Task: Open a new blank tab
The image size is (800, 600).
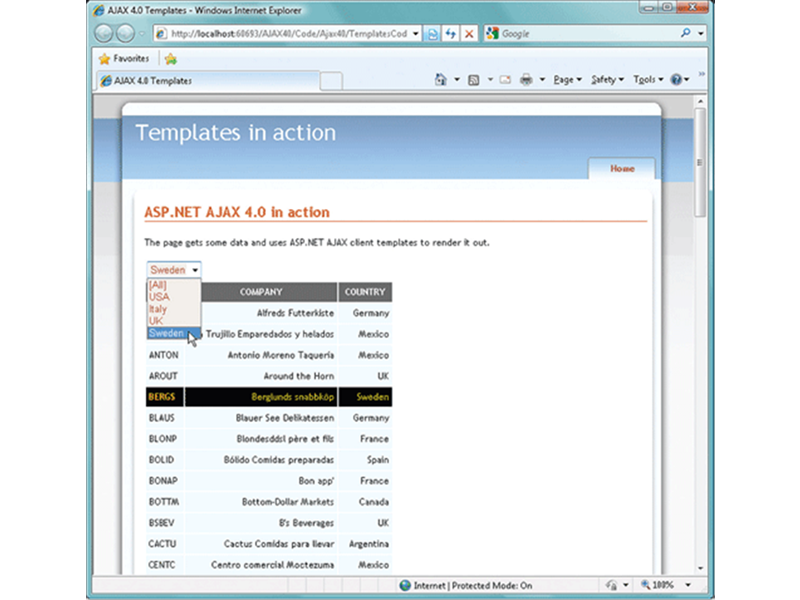Action: tap(331, 81)
